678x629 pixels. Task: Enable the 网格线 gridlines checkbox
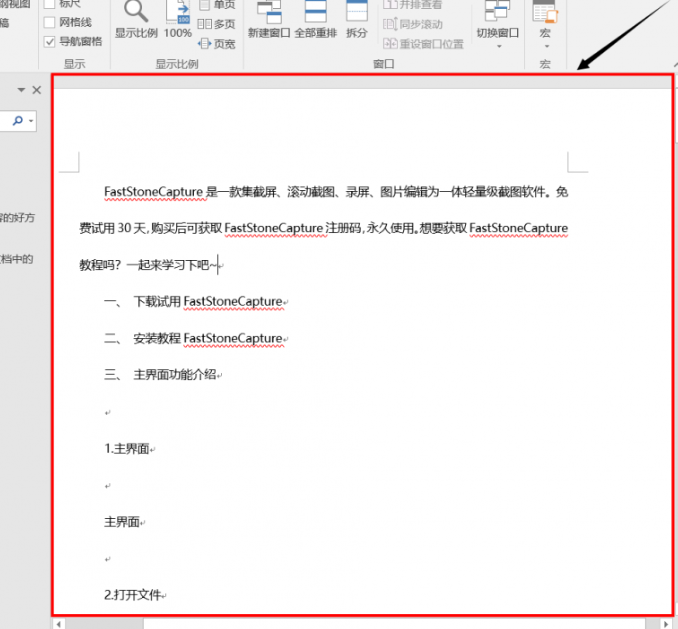pos(50,22)
